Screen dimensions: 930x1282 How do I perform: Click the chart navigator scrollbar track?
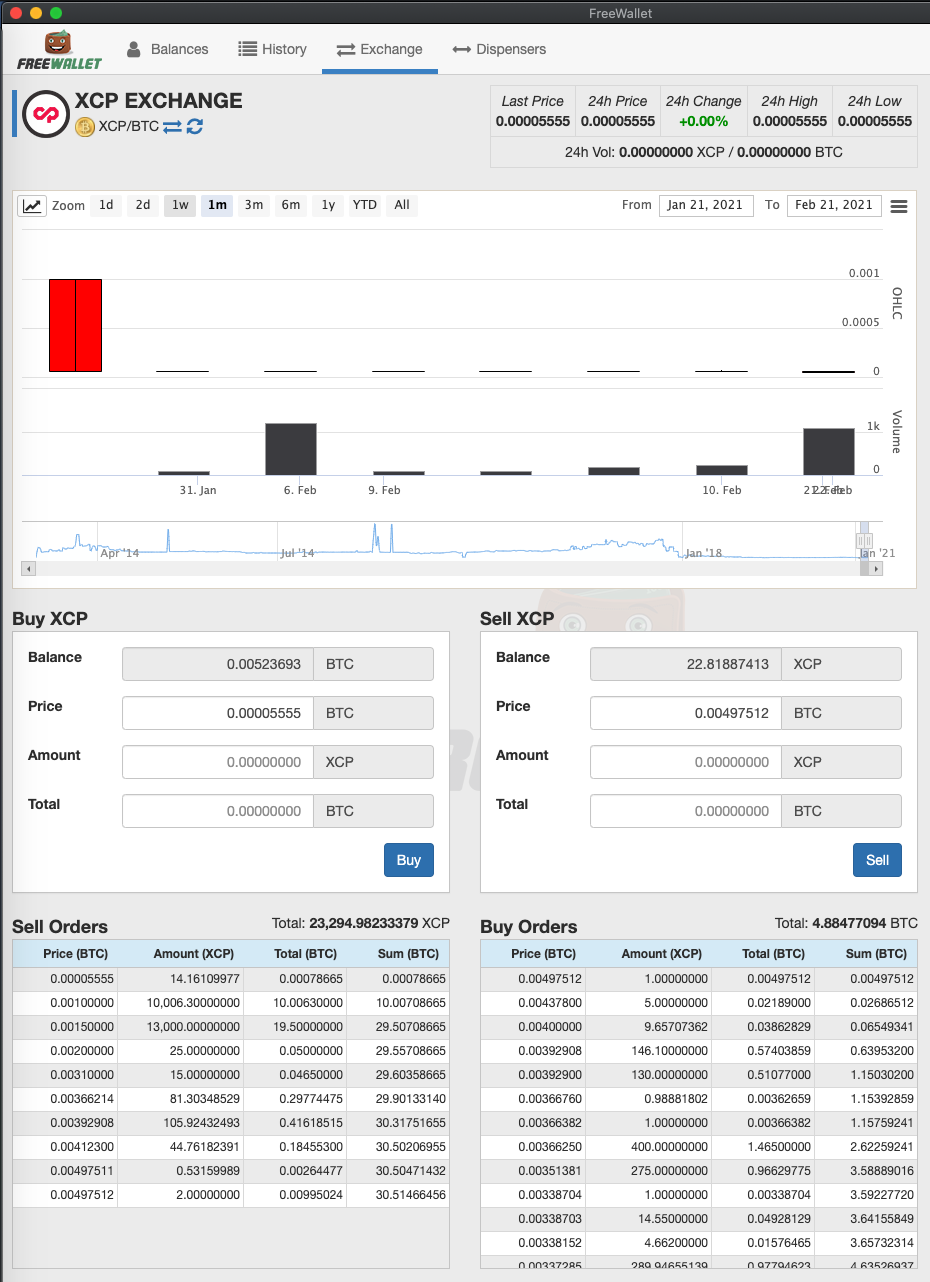click(448, 568)
